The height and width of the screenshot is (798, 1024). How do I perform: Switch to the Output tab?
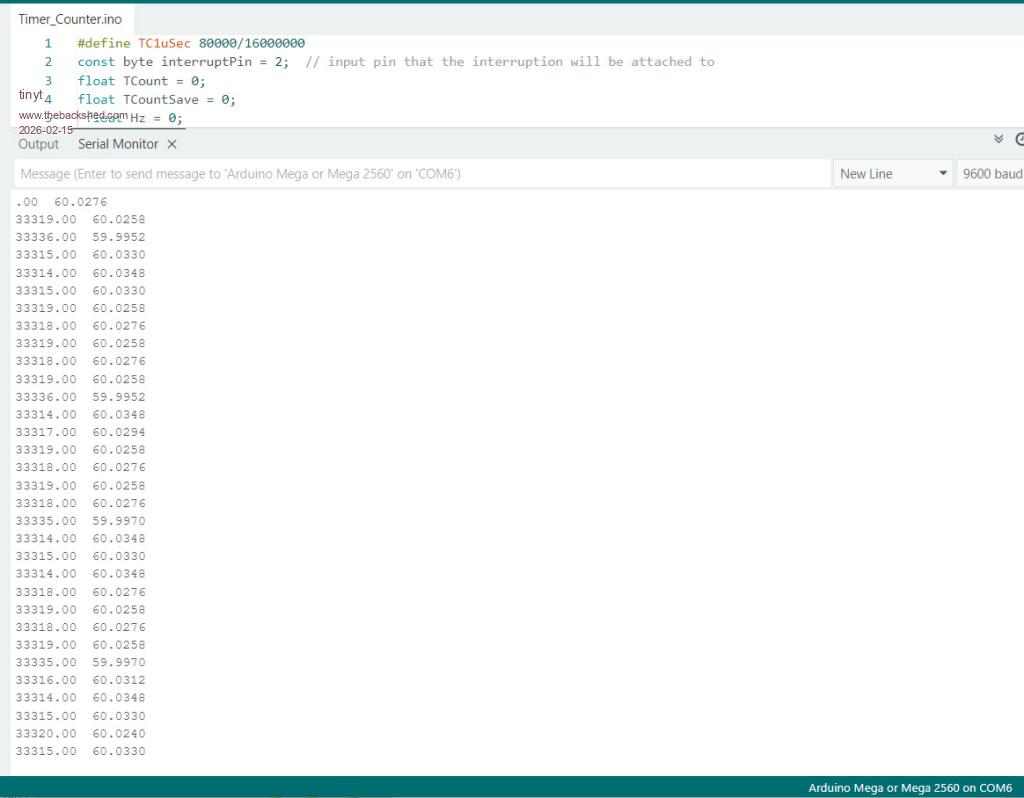coord(38,144)
